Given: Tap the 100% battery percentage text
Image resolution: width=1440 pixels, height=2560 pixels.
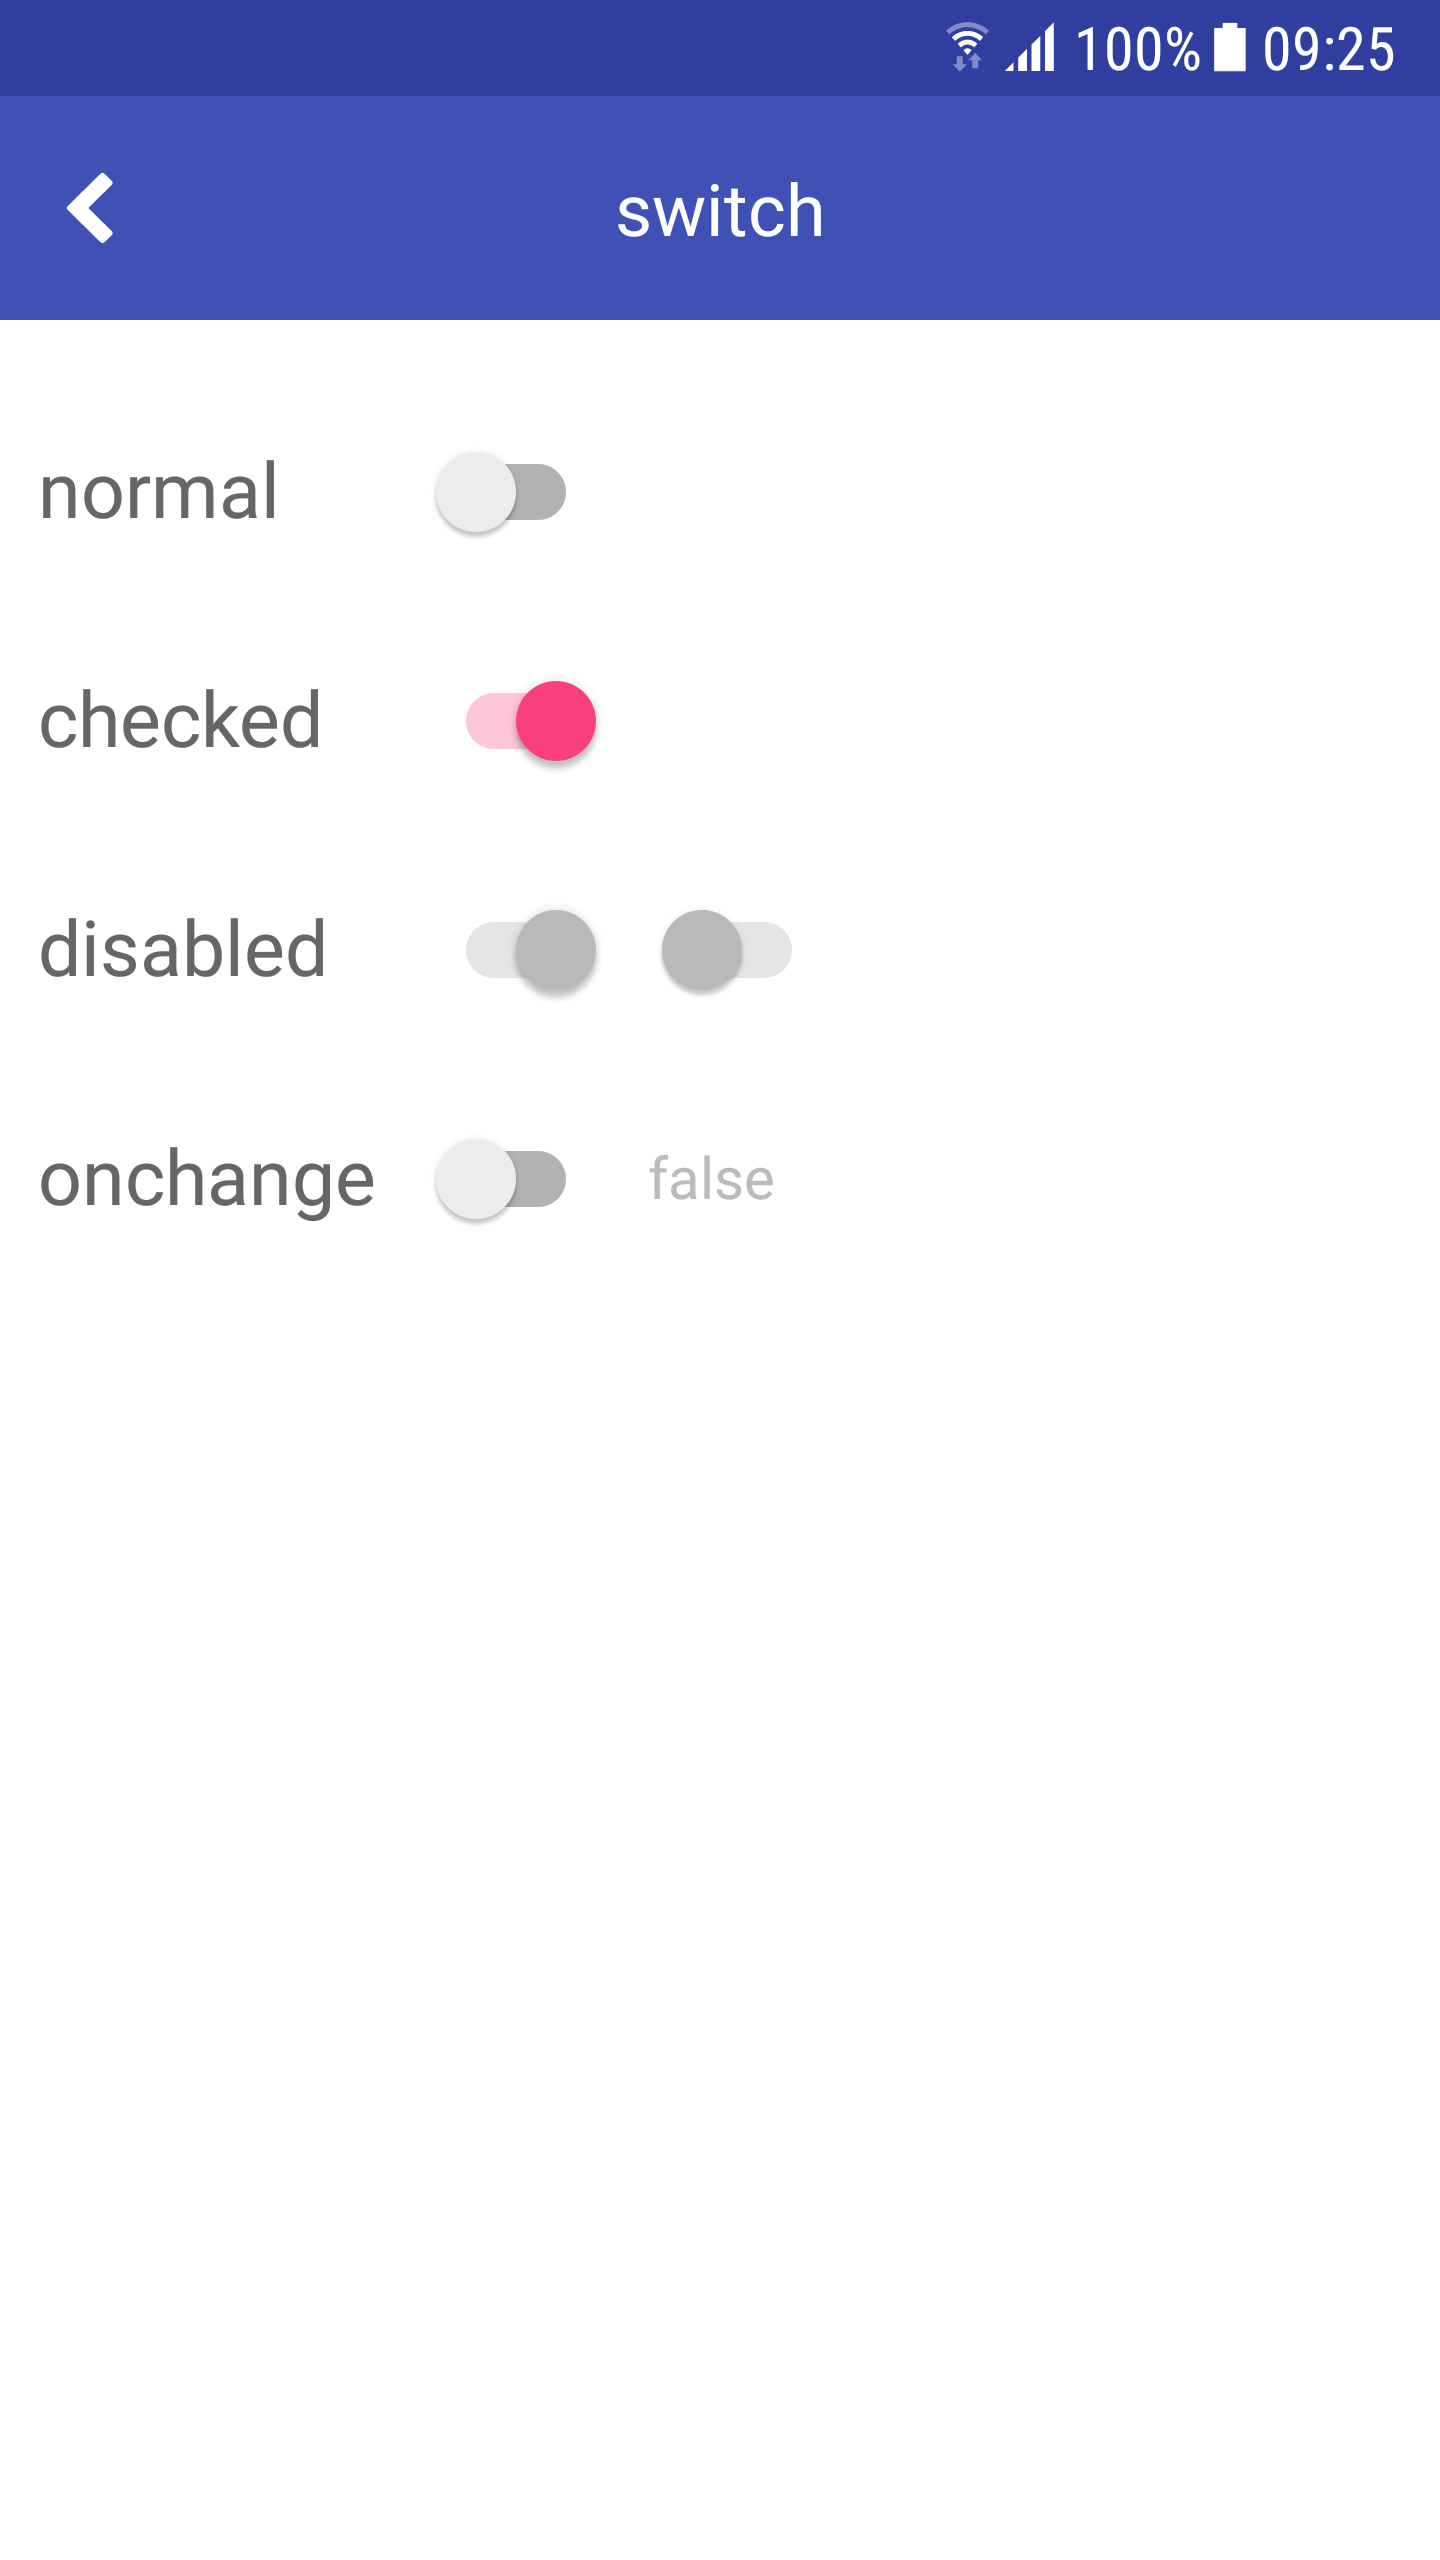Looking at the screenshot, I should point(1137,49).
